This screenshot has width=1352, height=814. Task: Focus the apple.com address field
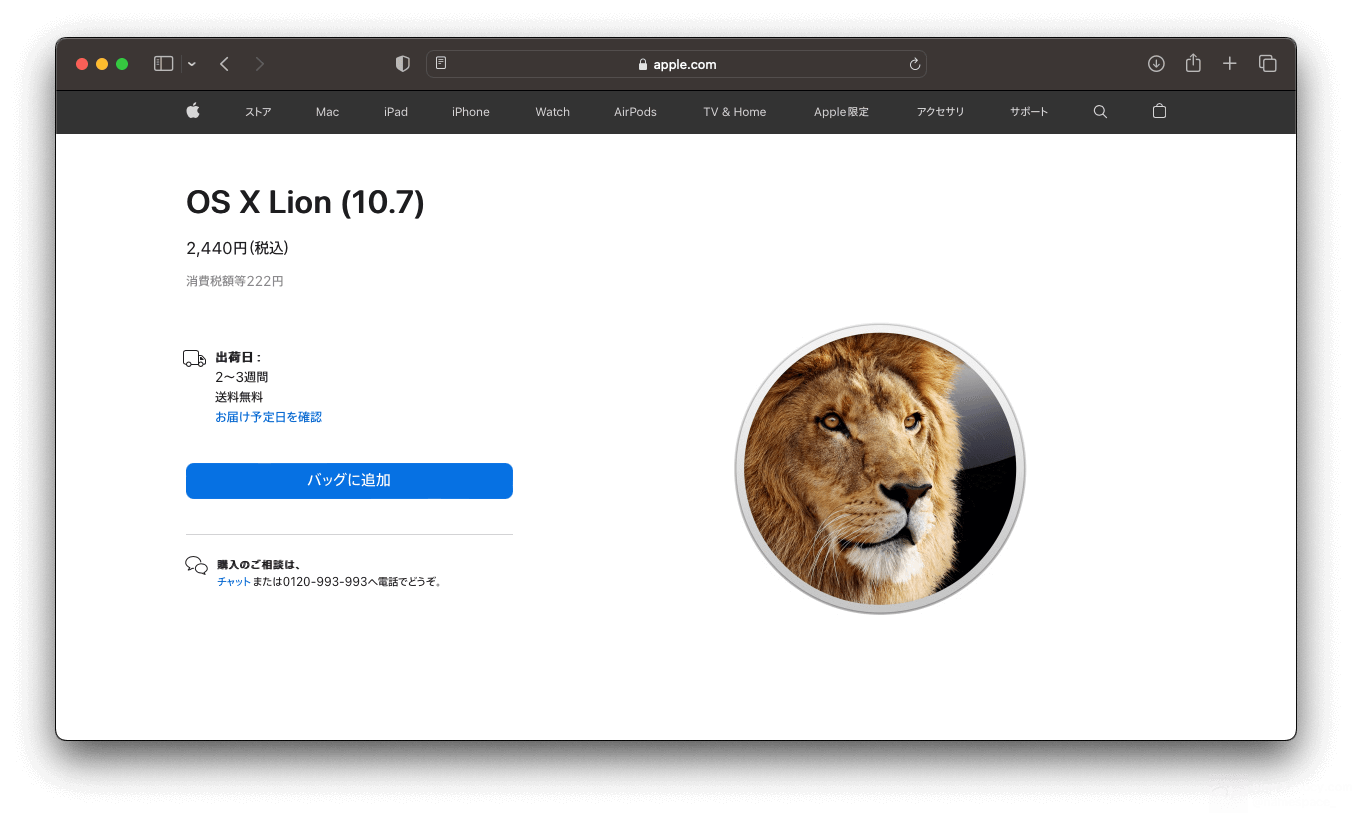[x=676, y=64]
